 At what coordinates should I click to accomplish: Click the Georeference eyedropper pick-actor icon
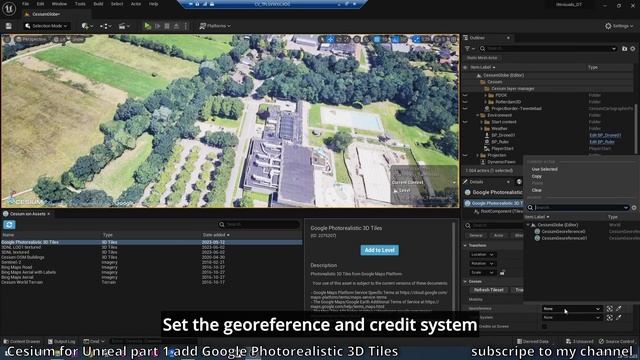click(619, 309)
